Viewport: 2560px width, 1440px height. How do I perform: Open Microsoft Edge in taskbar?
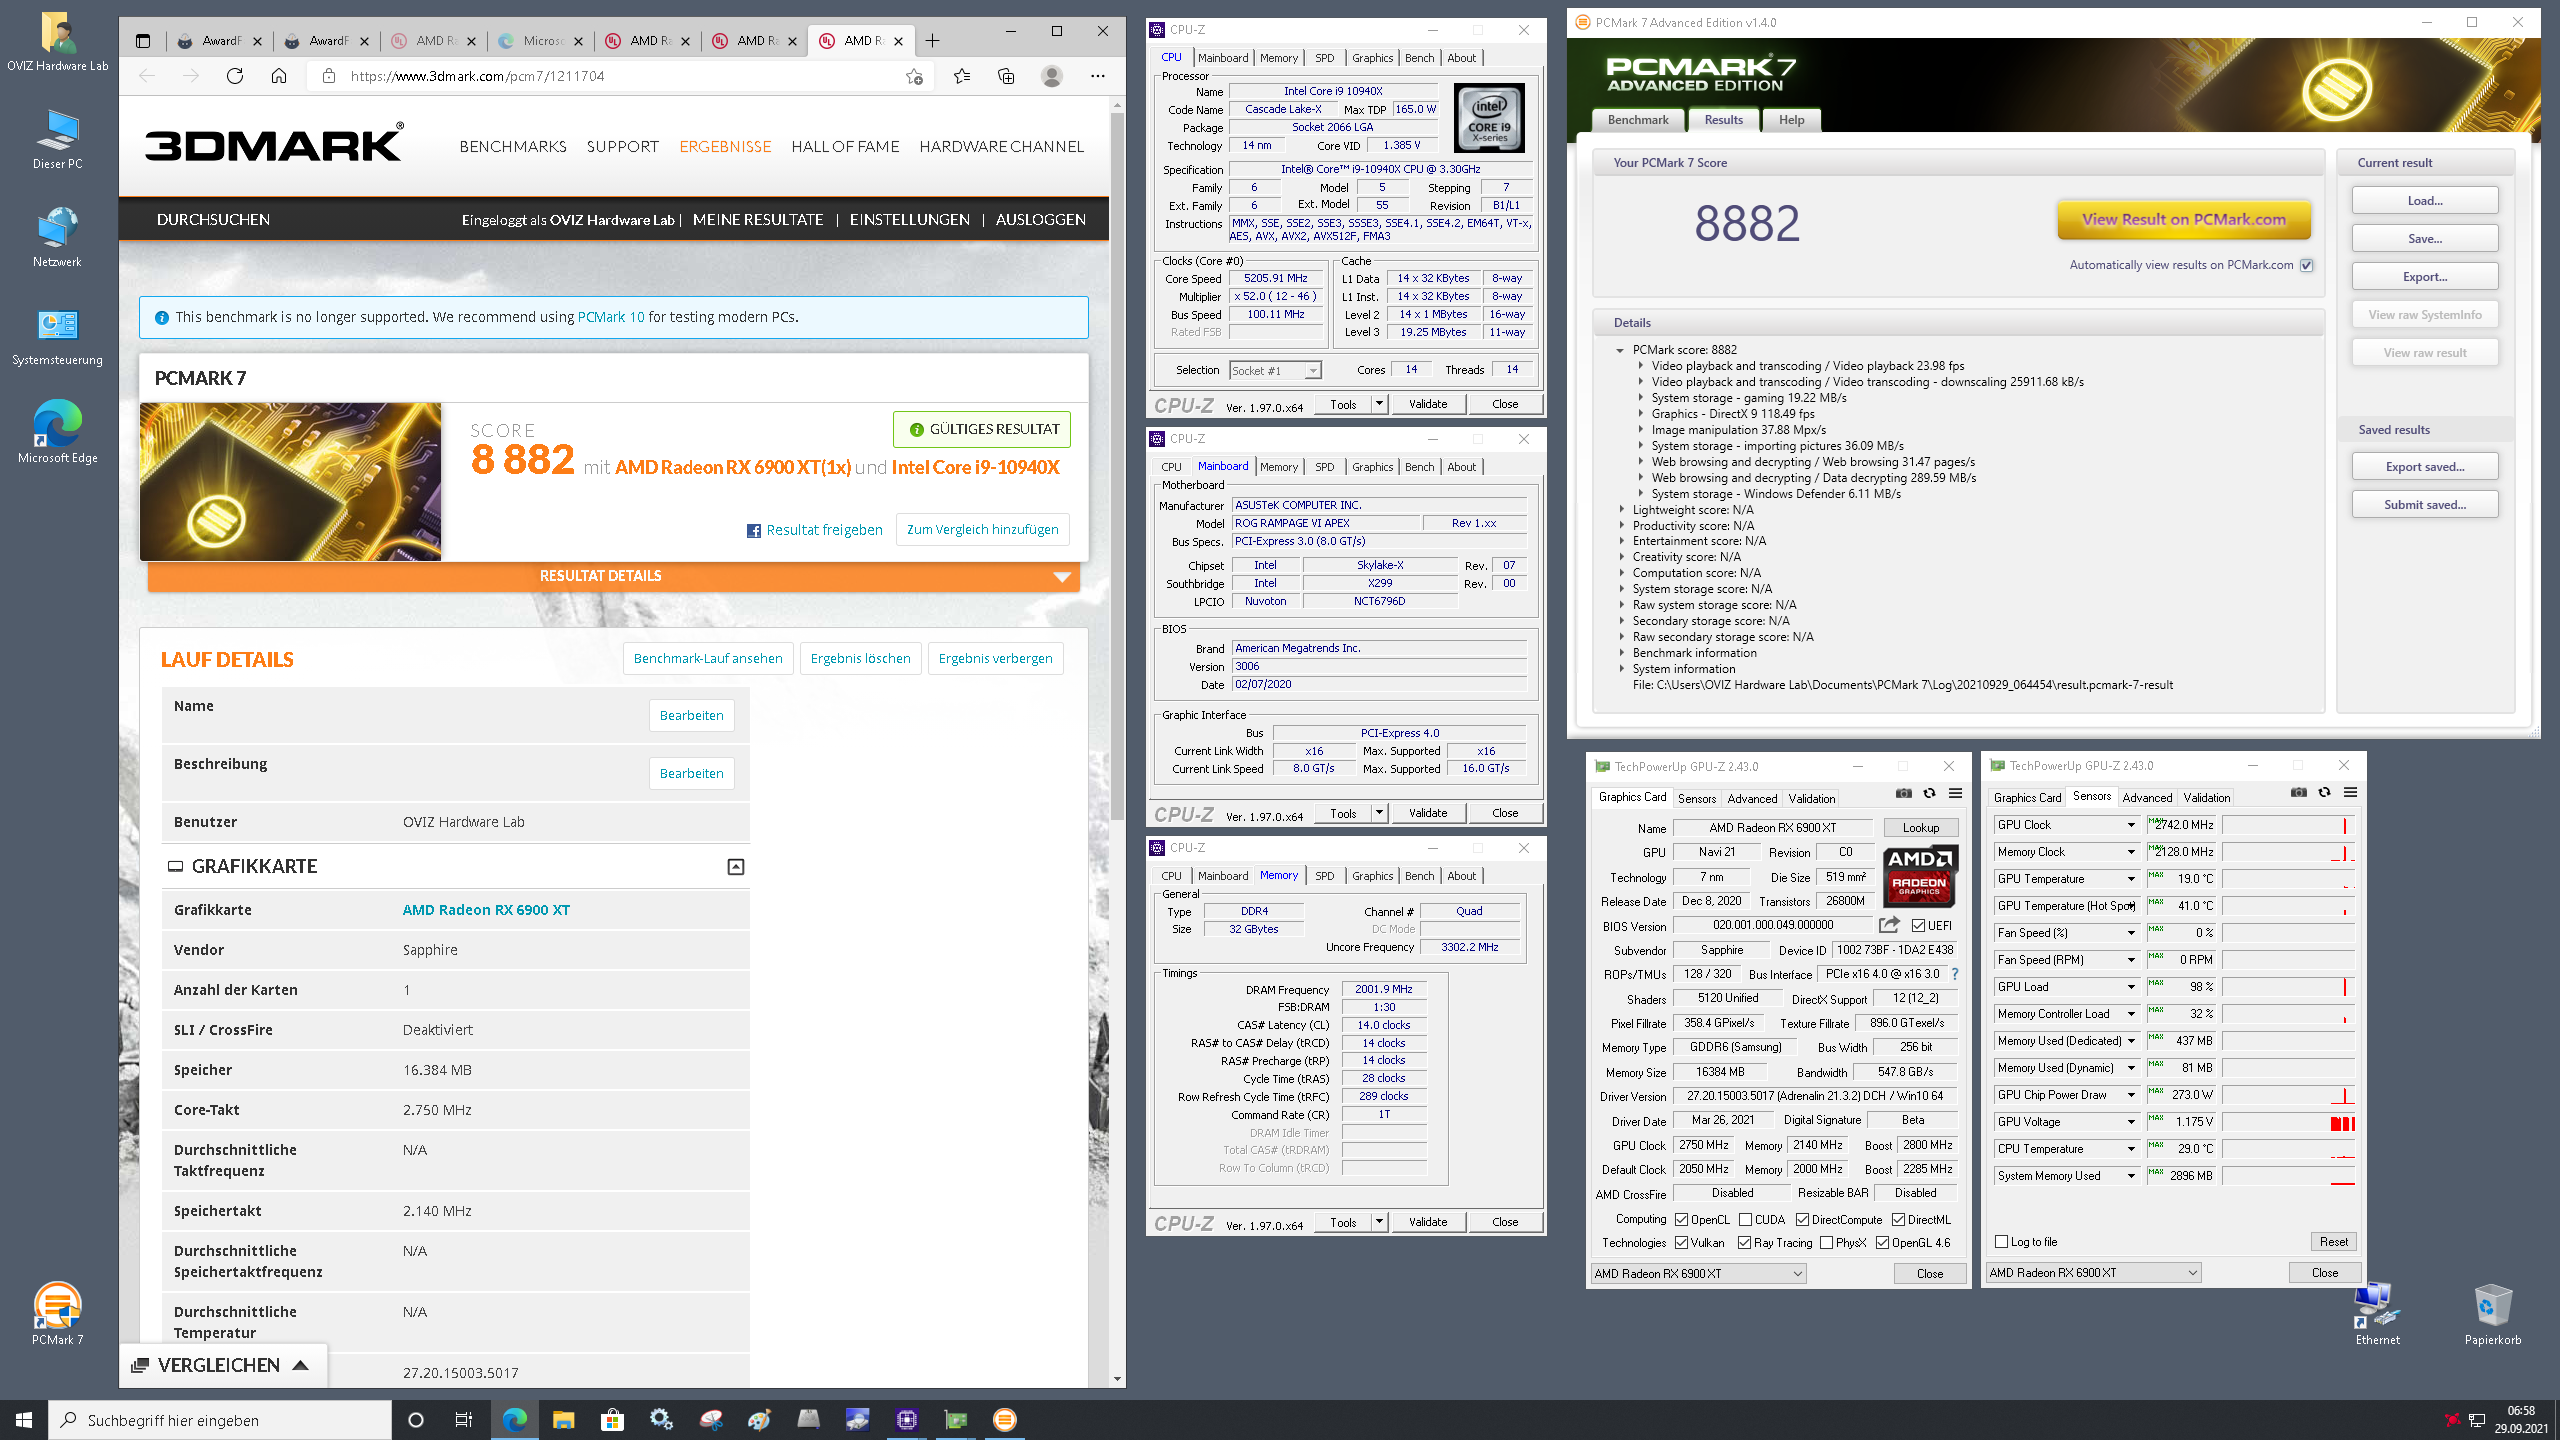514,1420
